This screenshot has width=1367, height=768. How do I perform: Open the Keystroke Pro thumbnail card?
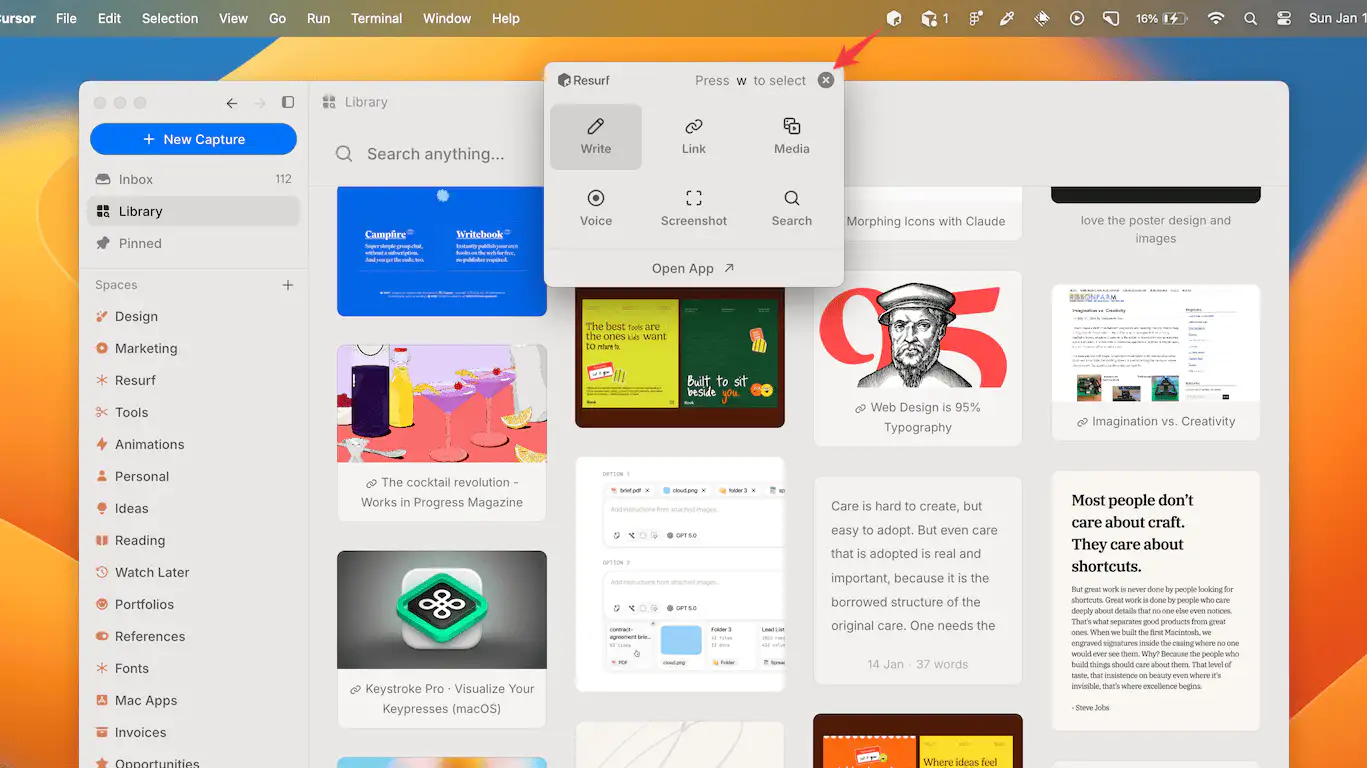pyautogui.click(x=441, y=609)
